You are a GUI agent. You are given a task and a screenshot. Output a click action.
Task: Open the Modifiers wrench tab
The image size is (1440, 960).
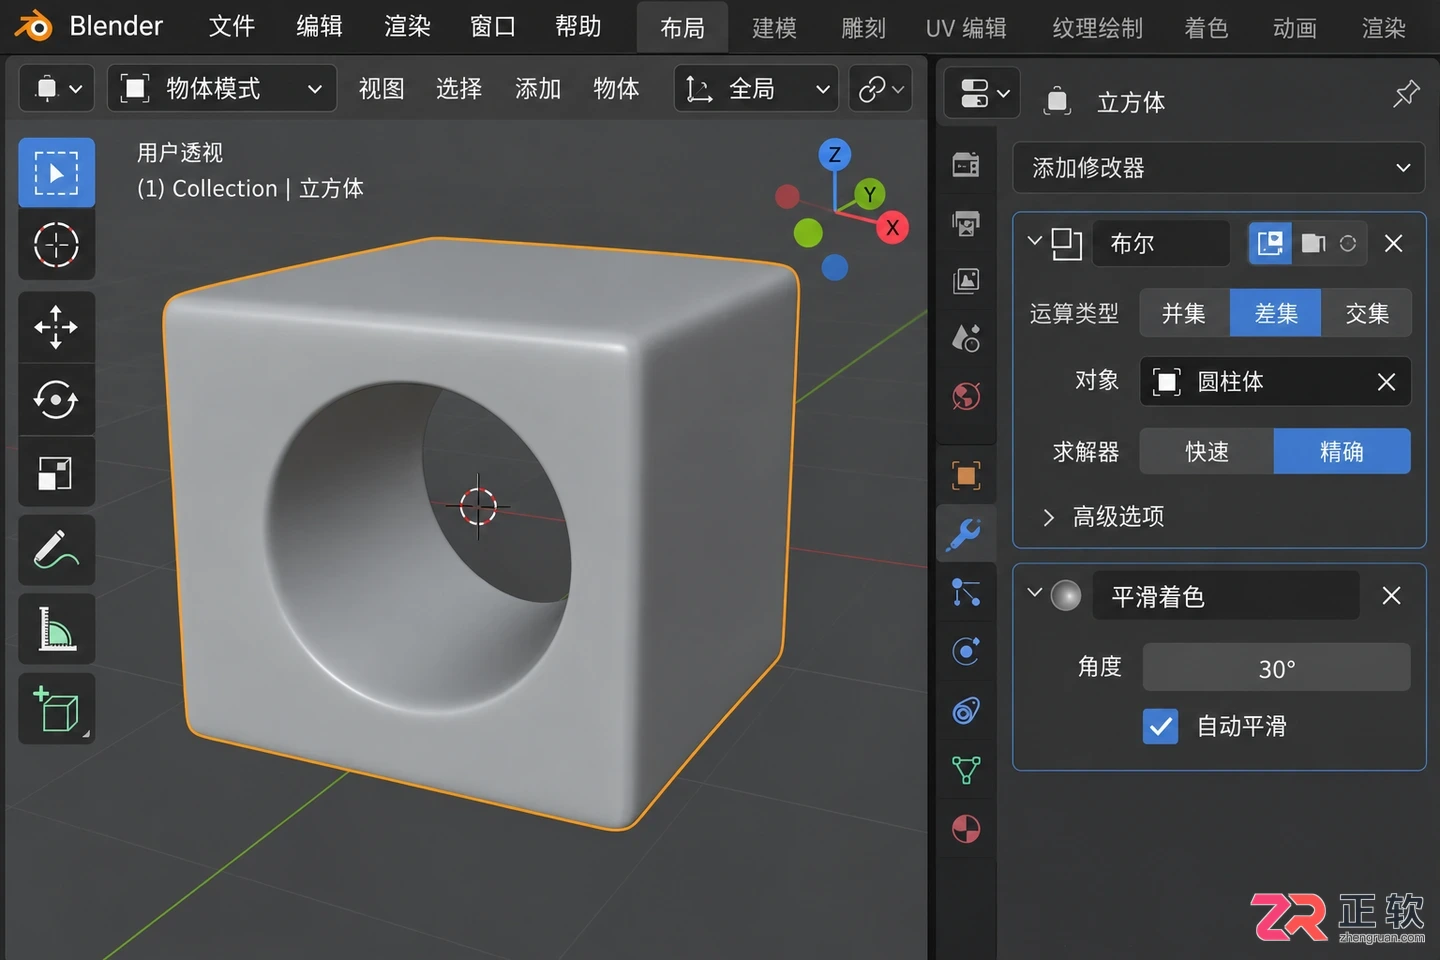click(x=966, y=534)
